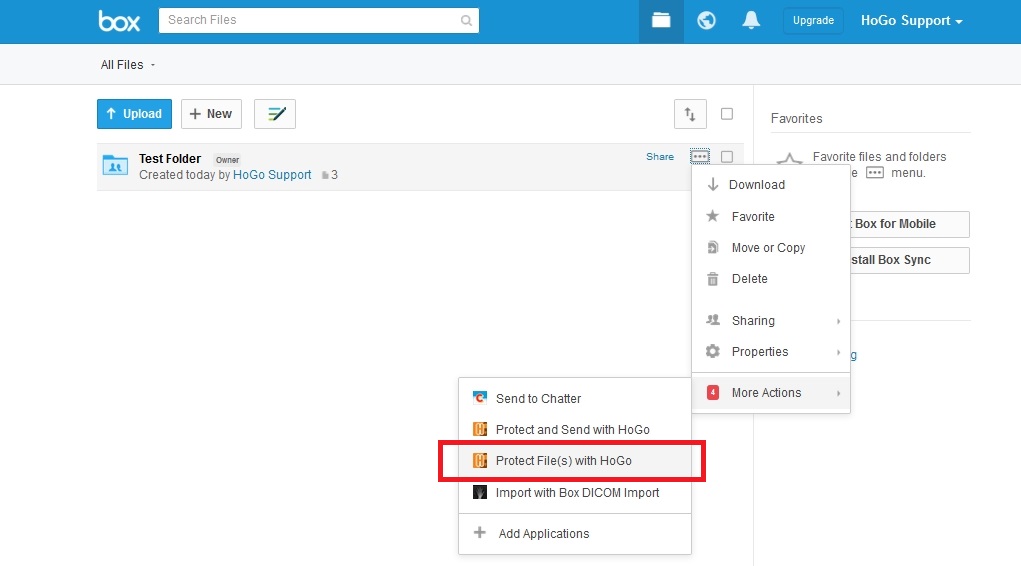Click the Test Folder icon
The height and width of the screenshot is (566, 1021).
[115, 166]
